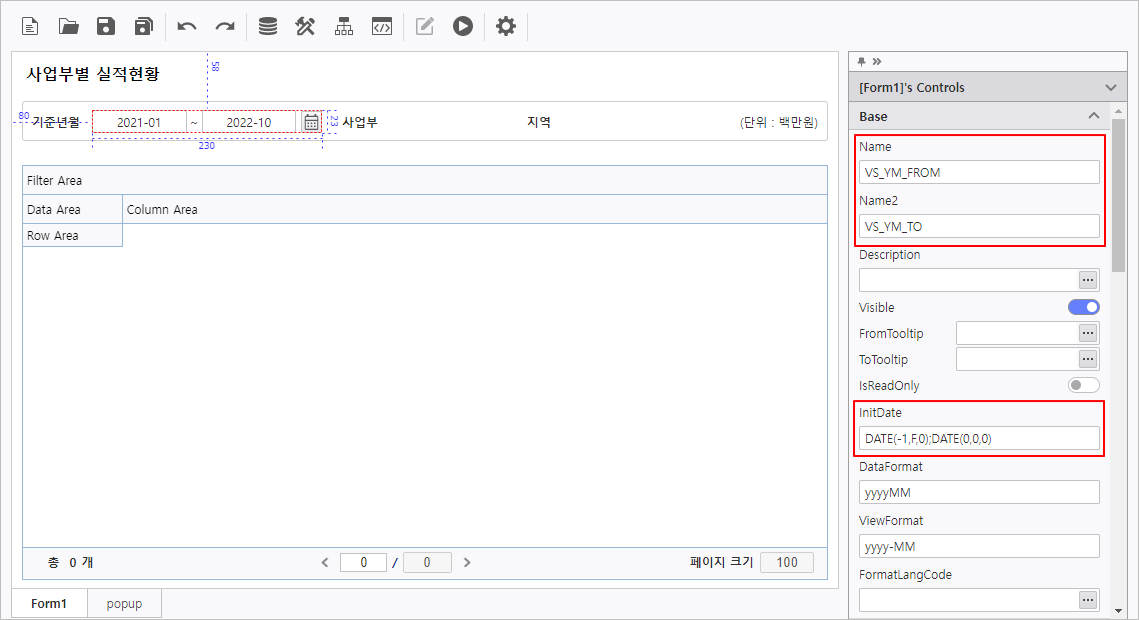Expand the [Form1]'s Controls dropdown
The height and width of the screenshot is (620, 1139).
pos(1110,88)
